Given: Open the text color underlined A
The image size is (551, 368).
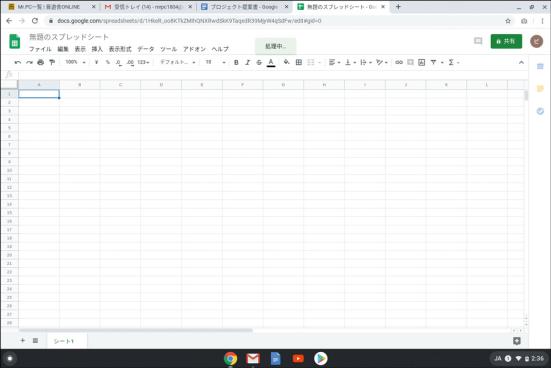Looking at the screenshot, I should click(271, 63).
